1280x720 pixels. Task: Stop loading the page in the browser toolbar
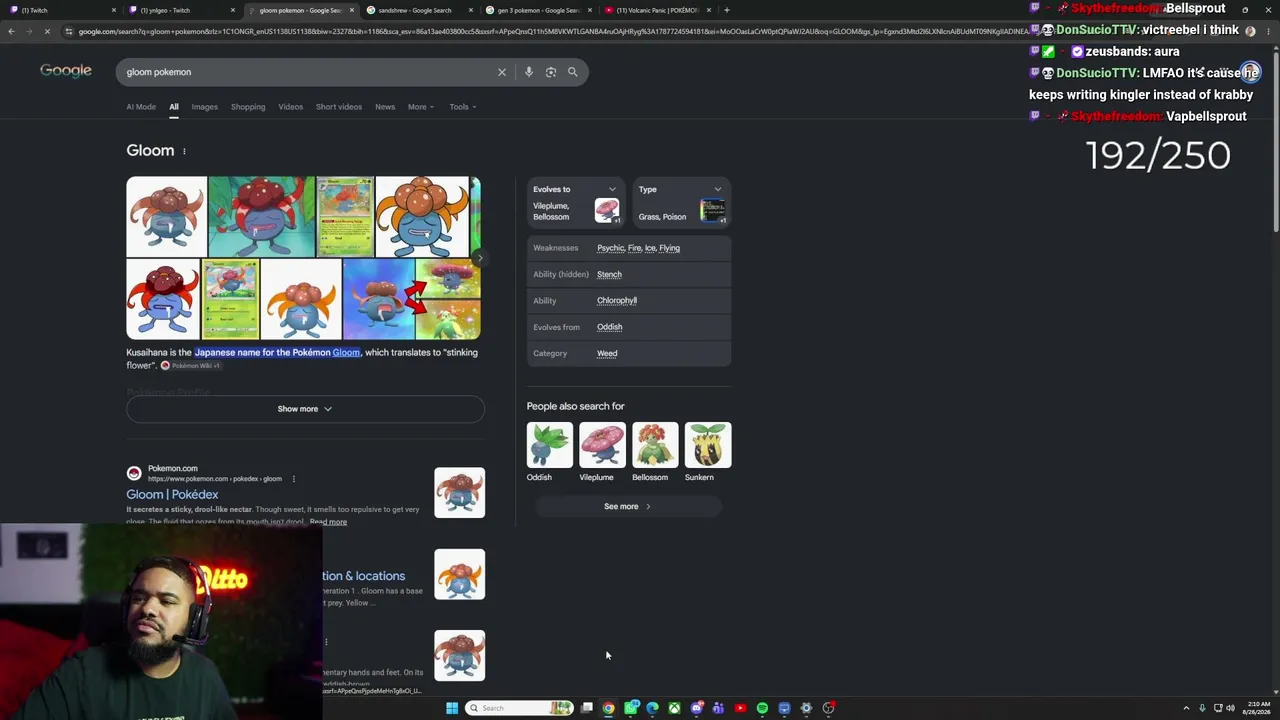47,32
